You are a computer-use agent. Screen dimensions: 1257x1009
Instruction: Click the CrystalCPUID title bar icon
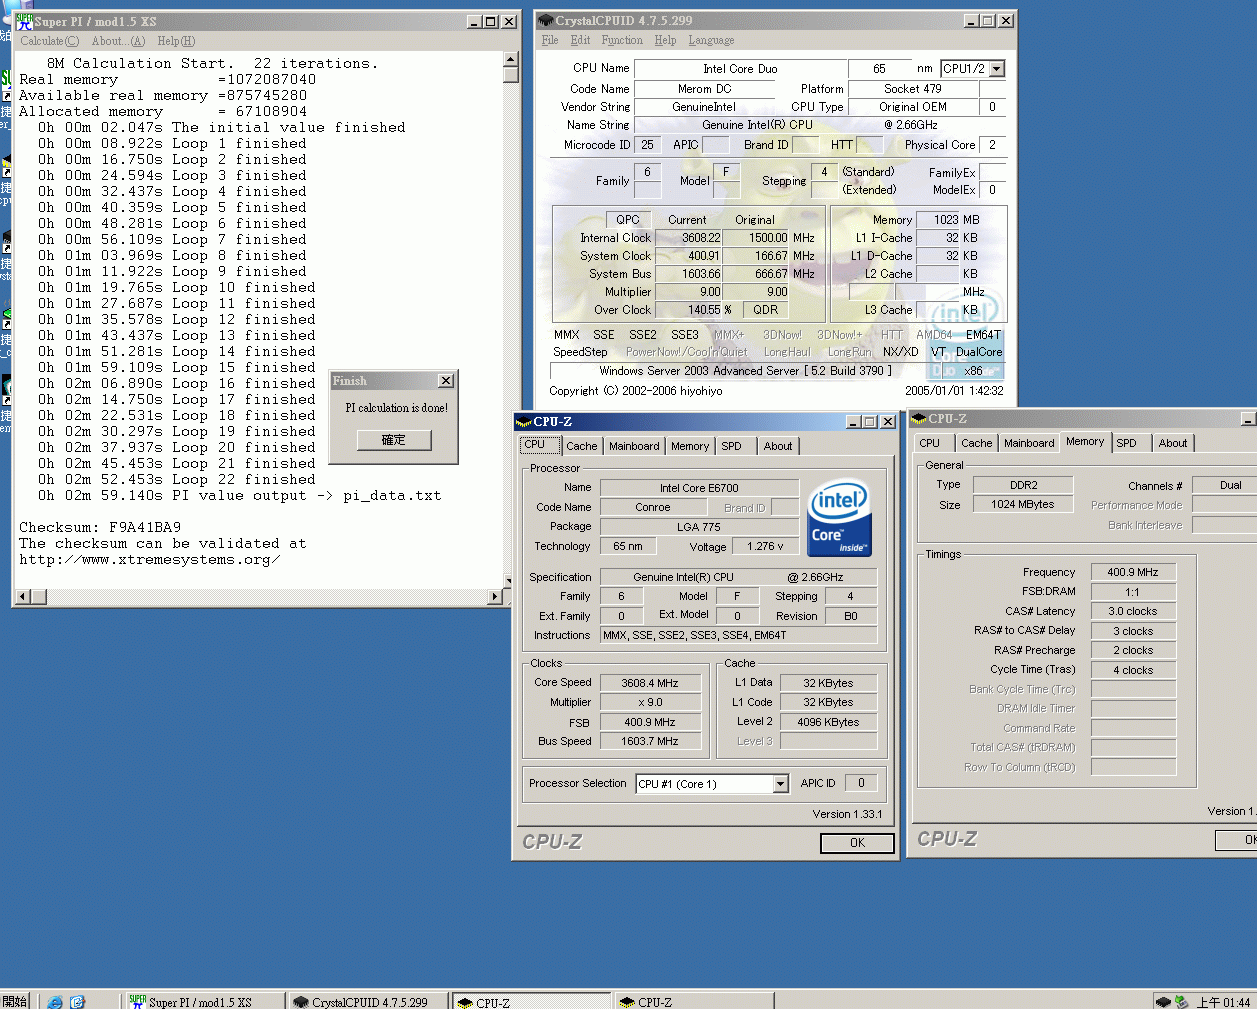coord(546,20)
